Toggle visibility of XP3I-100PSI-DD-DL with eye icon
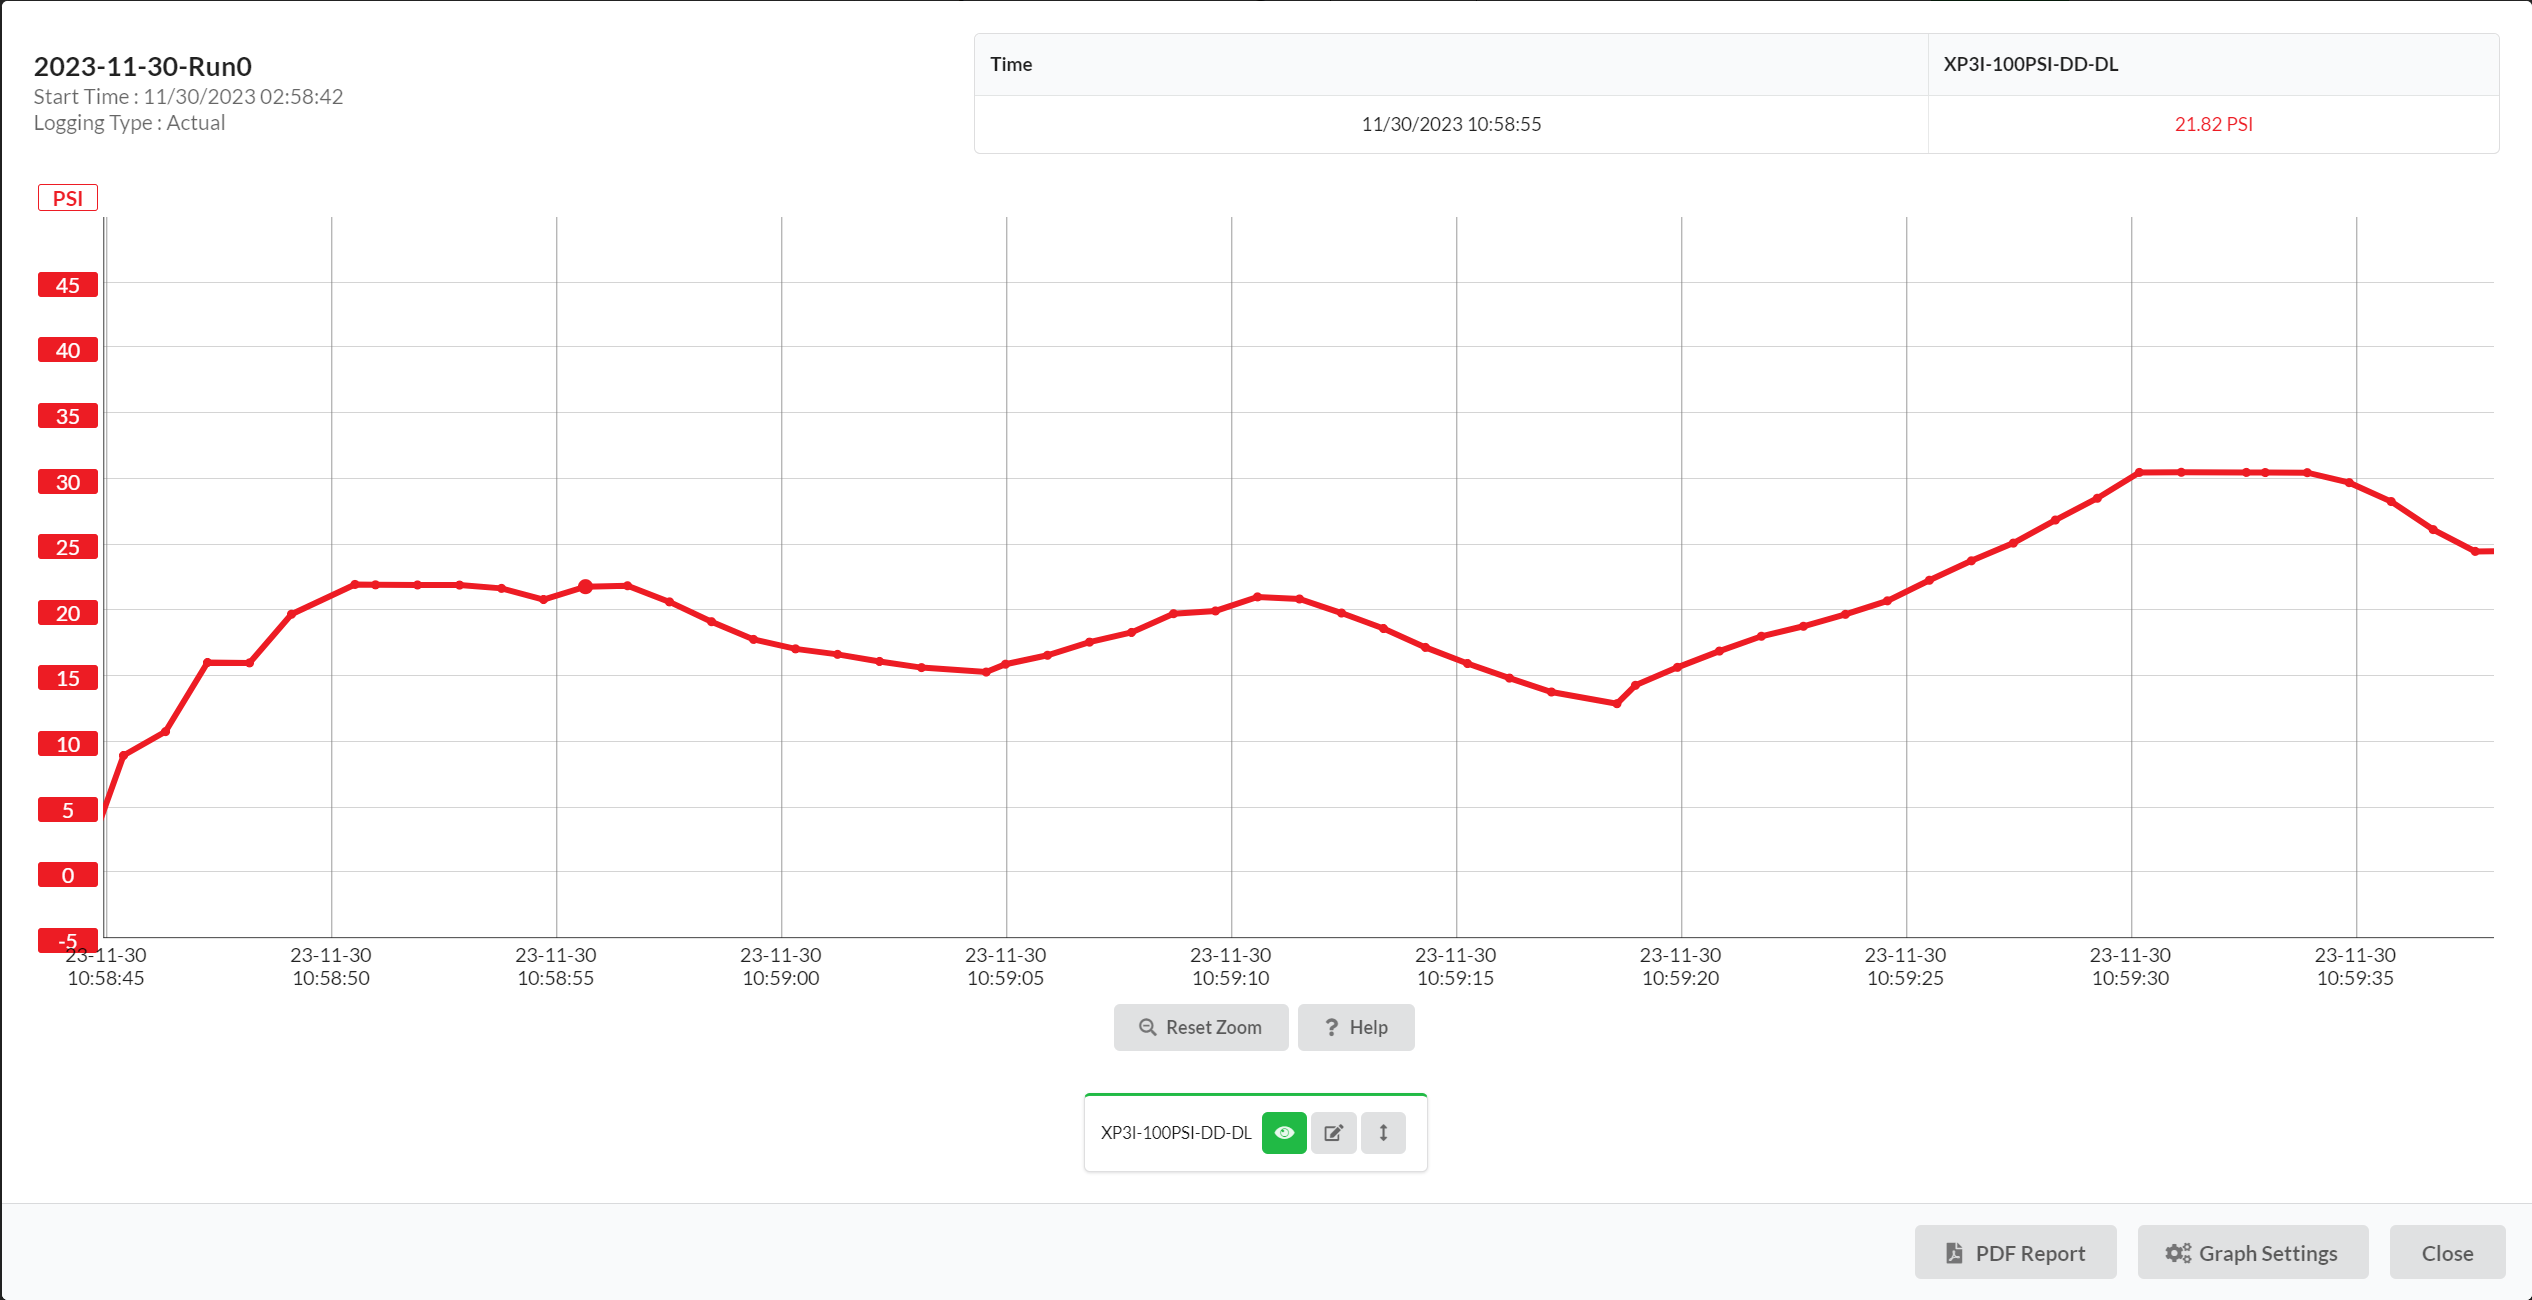 pos(1284,1133)
